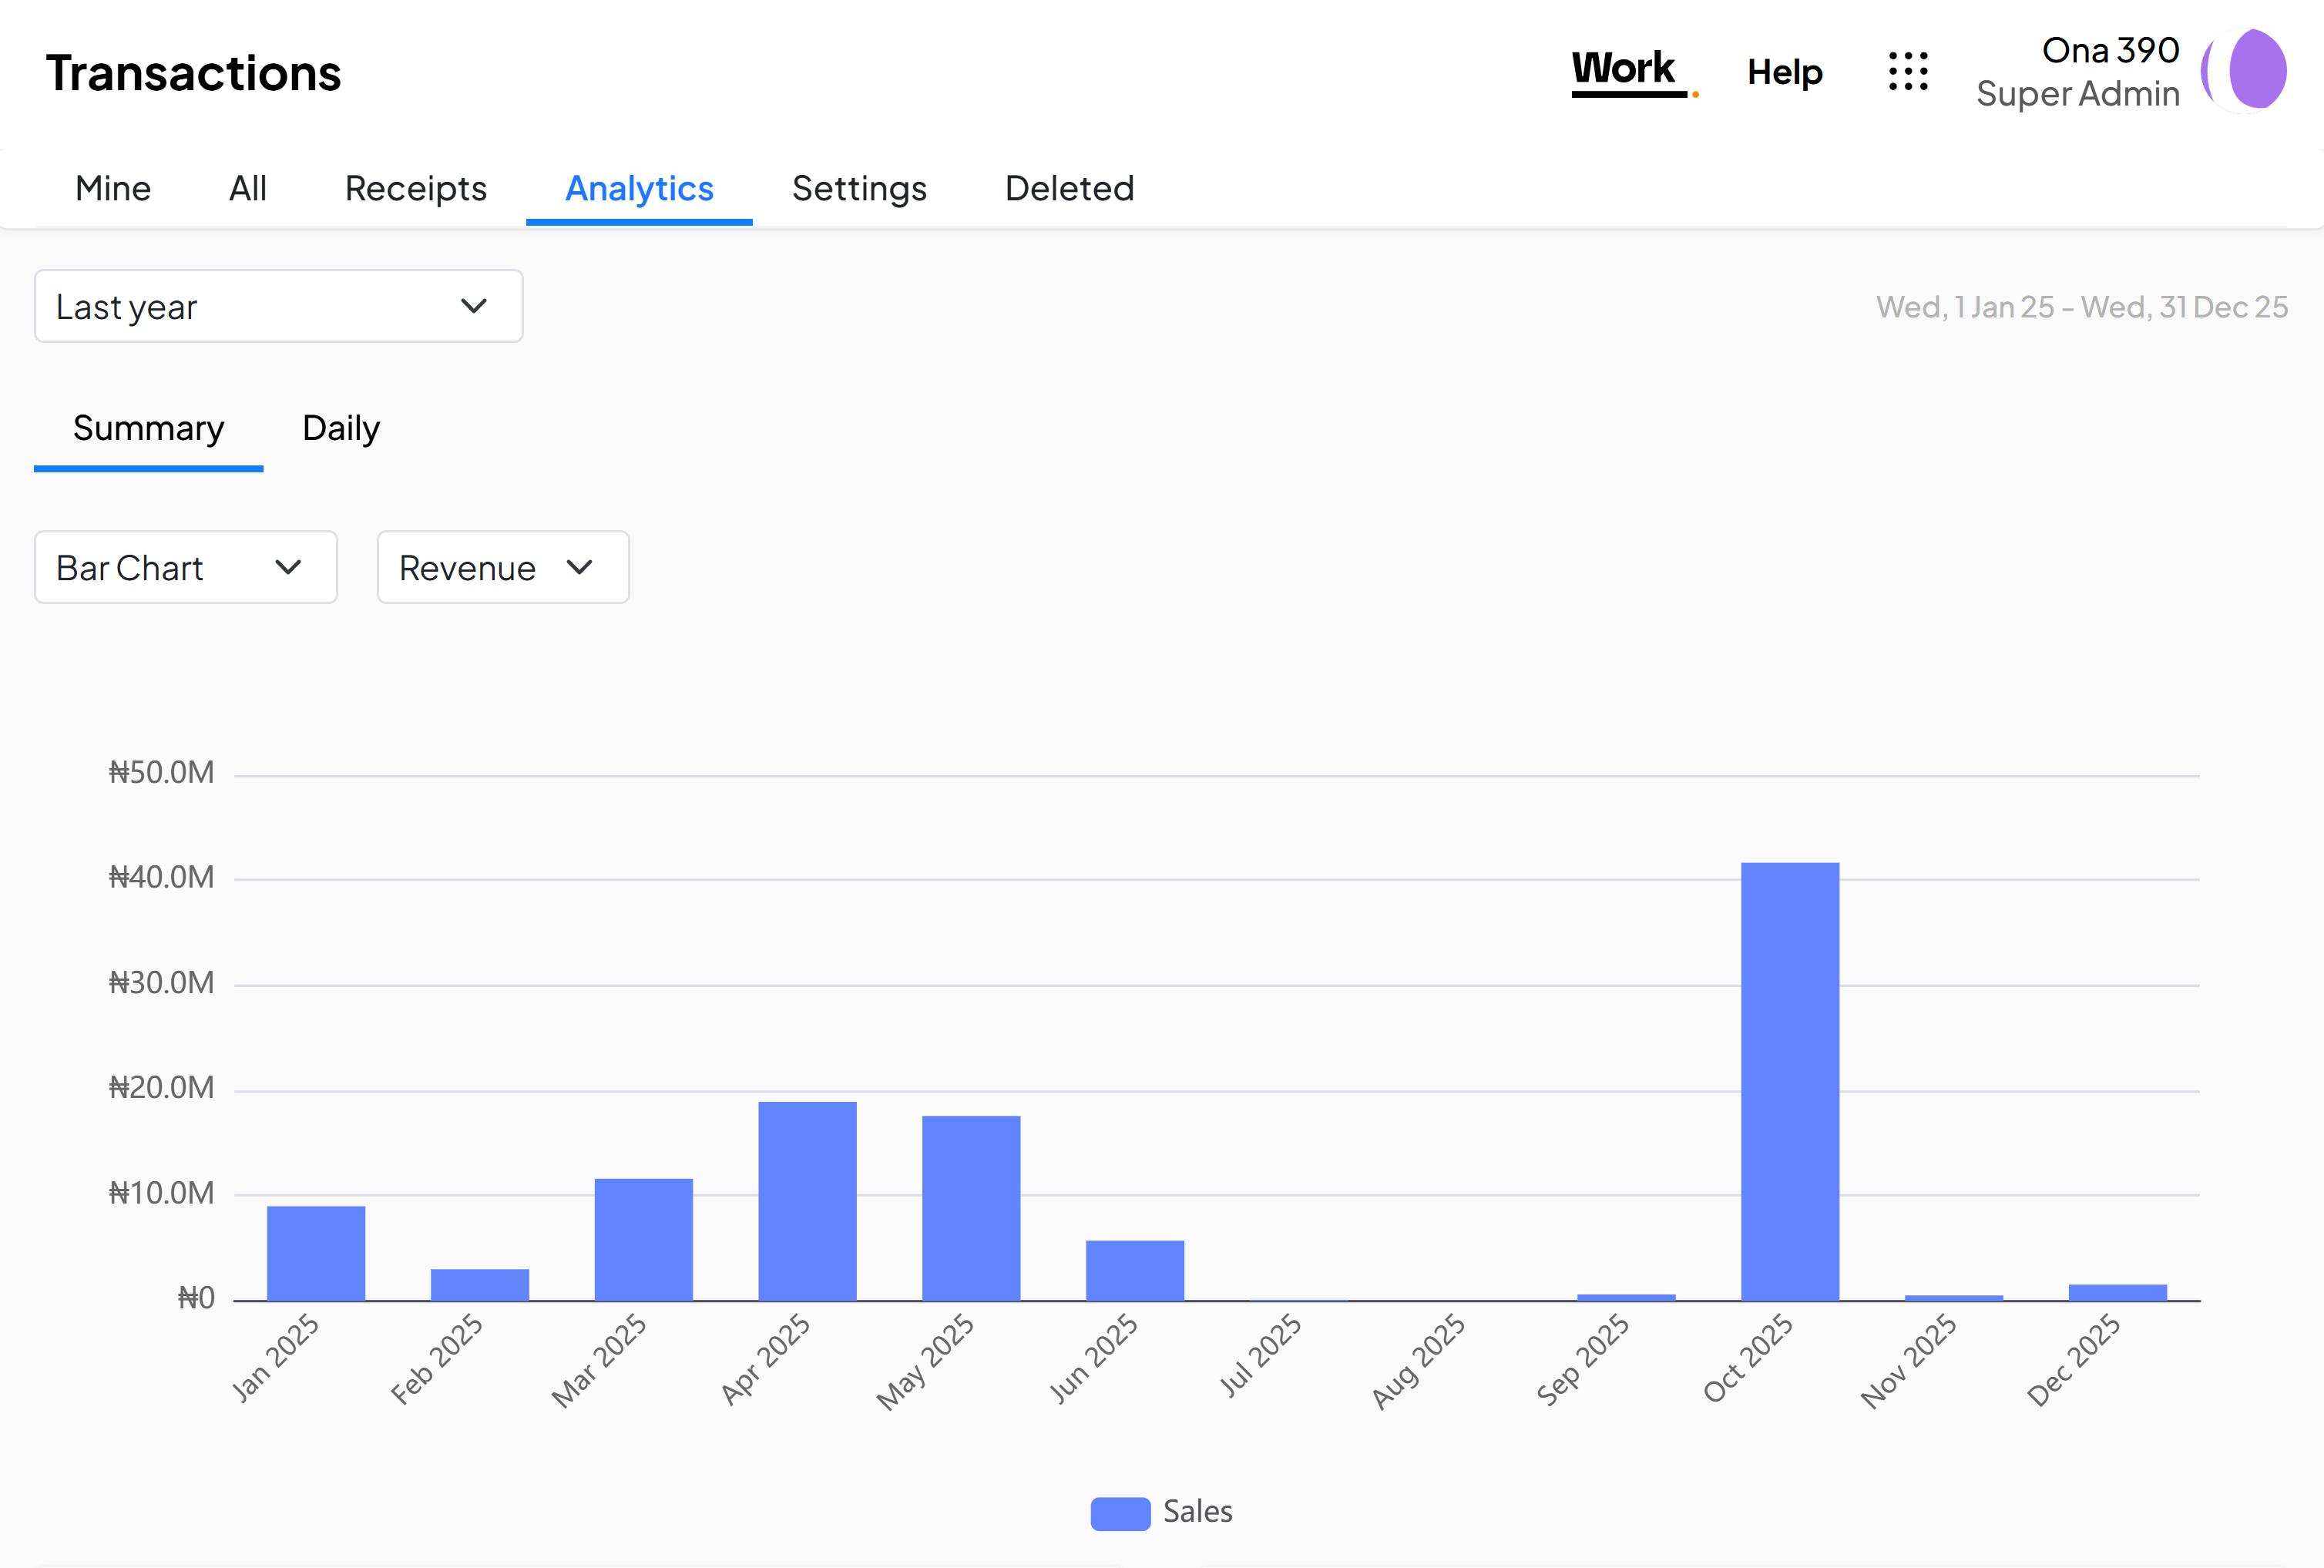2324x1568 pixels.
Task: Expand the Last year date range dropdown
Action: point(278,306)
